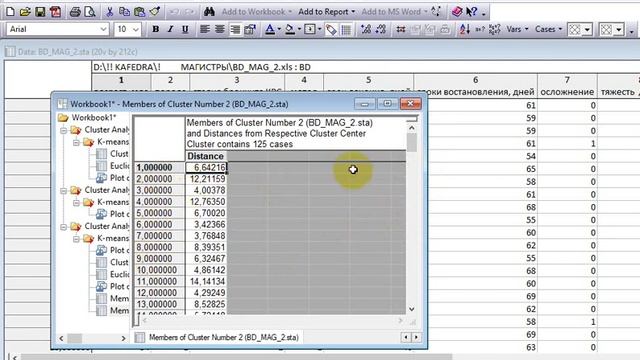Image resolution: width=640 pixels, height=360 pixels.
Task: Export as PDF using the red PDF icon
Action: (x=55, y=12)
